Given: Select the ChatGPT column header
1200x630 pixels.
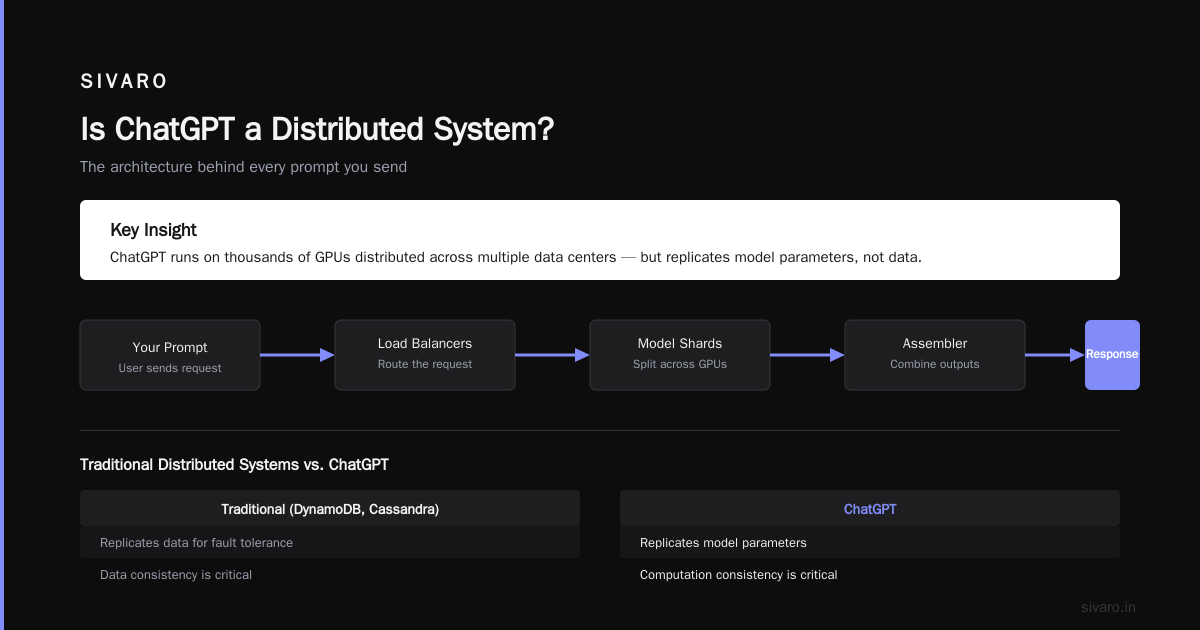Looking at the screenshot, I should point(870,508).
